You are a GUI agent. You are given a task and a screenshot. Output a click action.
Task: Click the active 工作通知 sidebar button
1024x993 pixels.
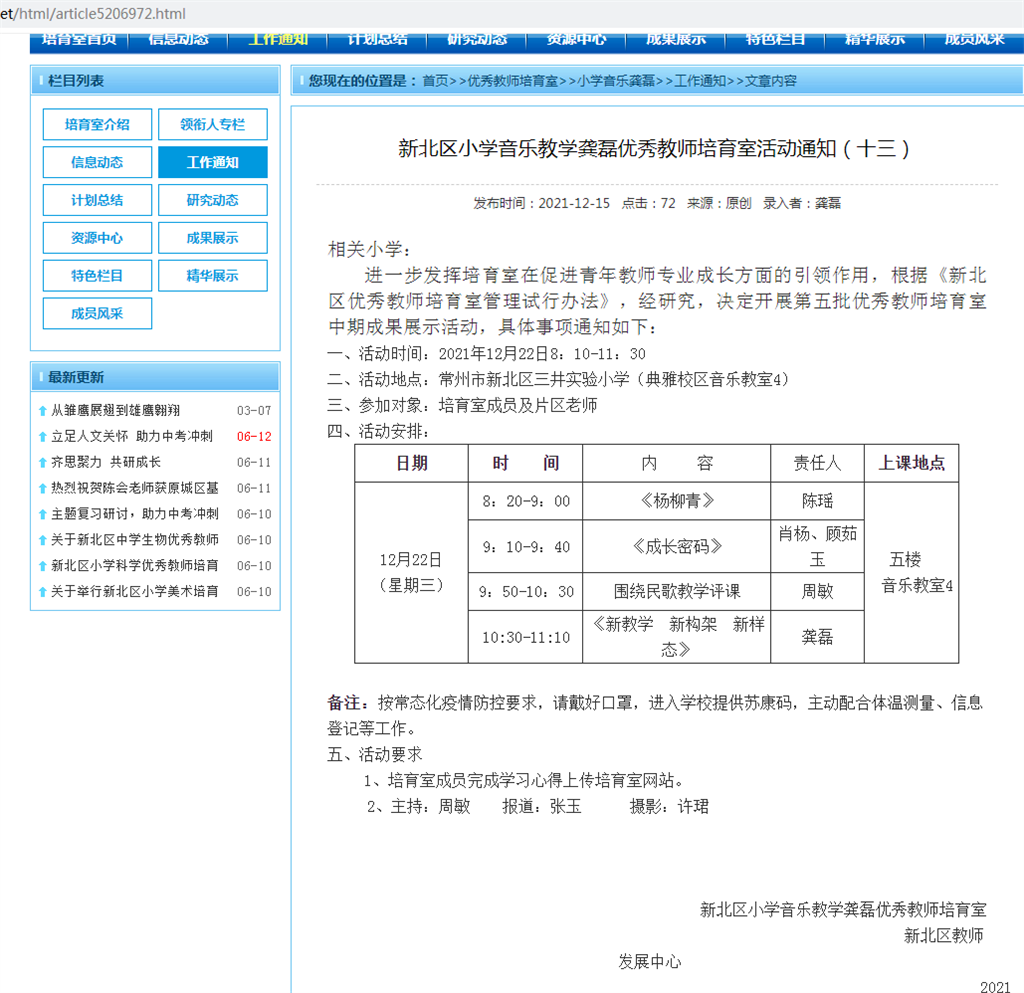(x=213, y=162)
